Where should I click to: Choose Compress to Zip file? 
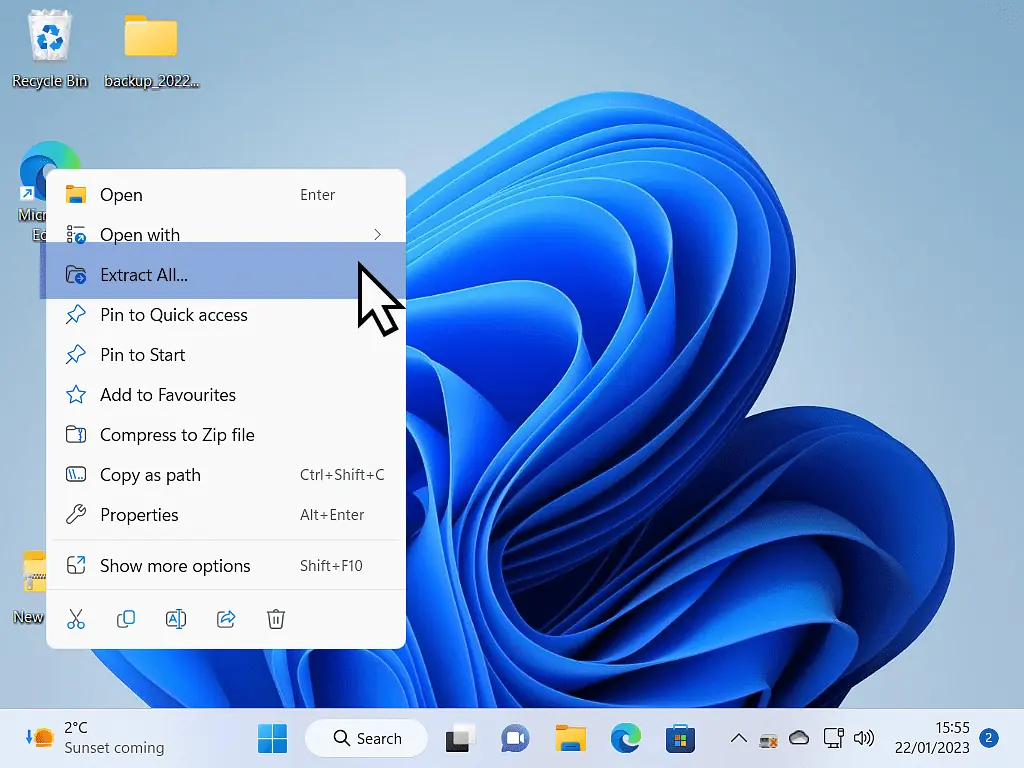pyautogui.click(x=177, y=434)
